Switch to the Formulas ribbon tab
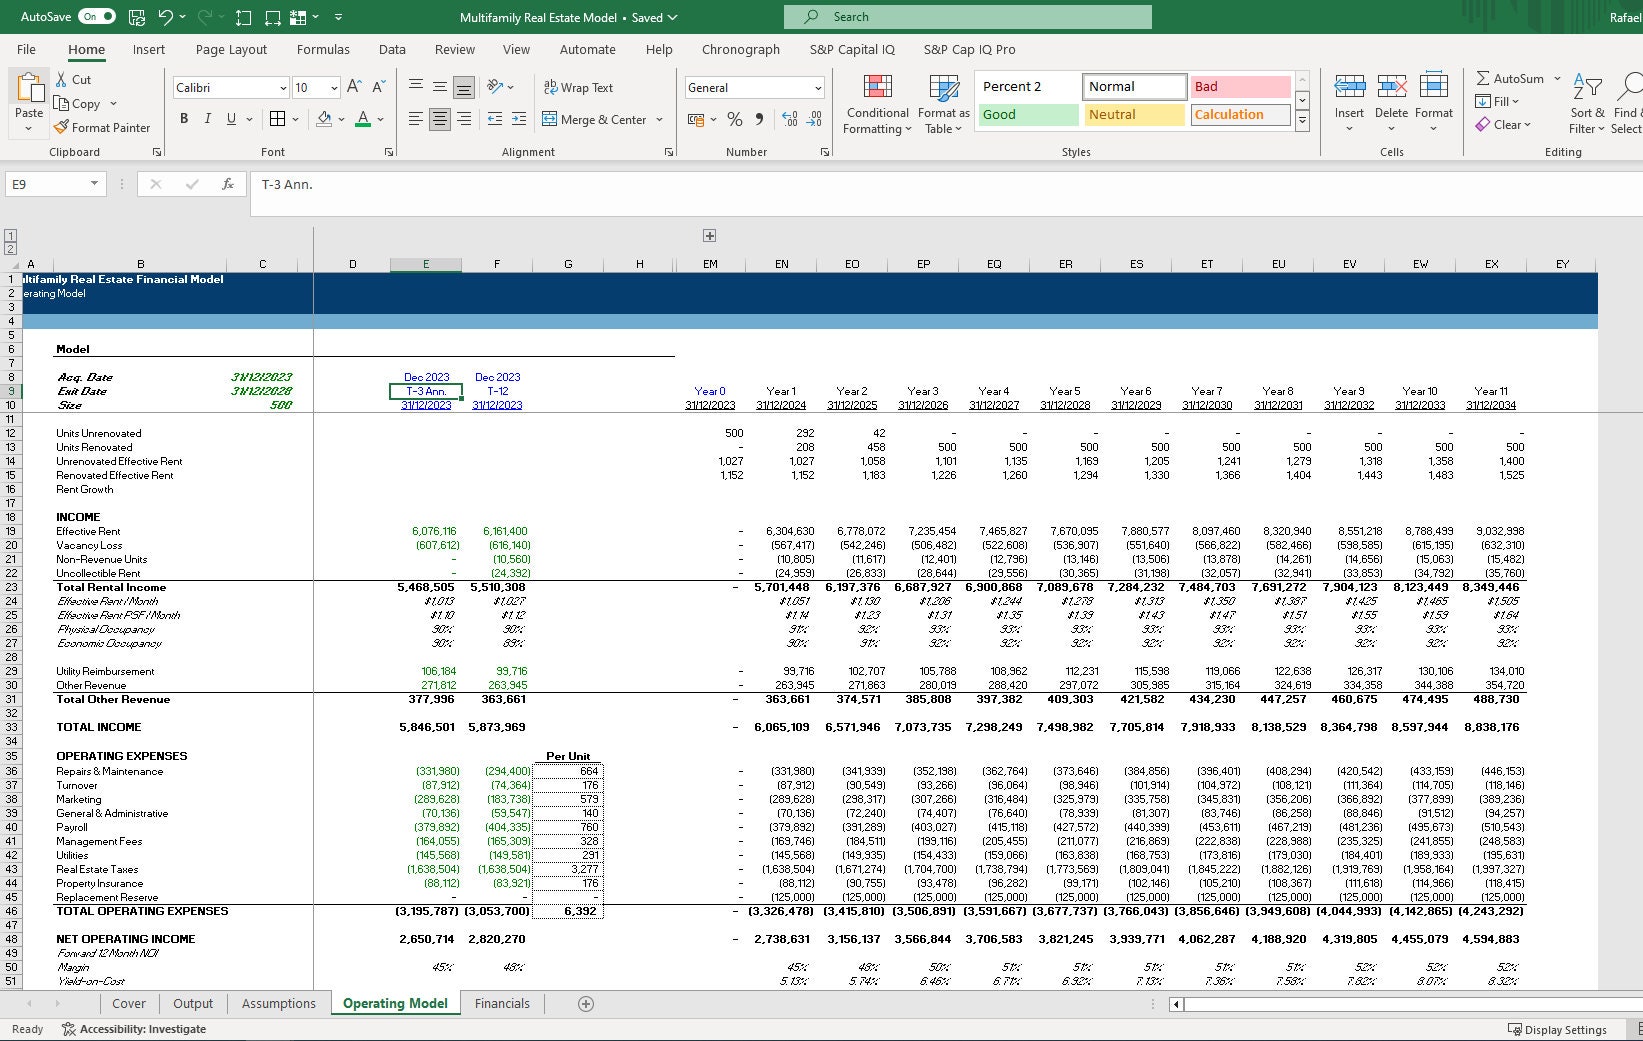The height and width of the screenshot is (1041, 1643). point(323,49)
